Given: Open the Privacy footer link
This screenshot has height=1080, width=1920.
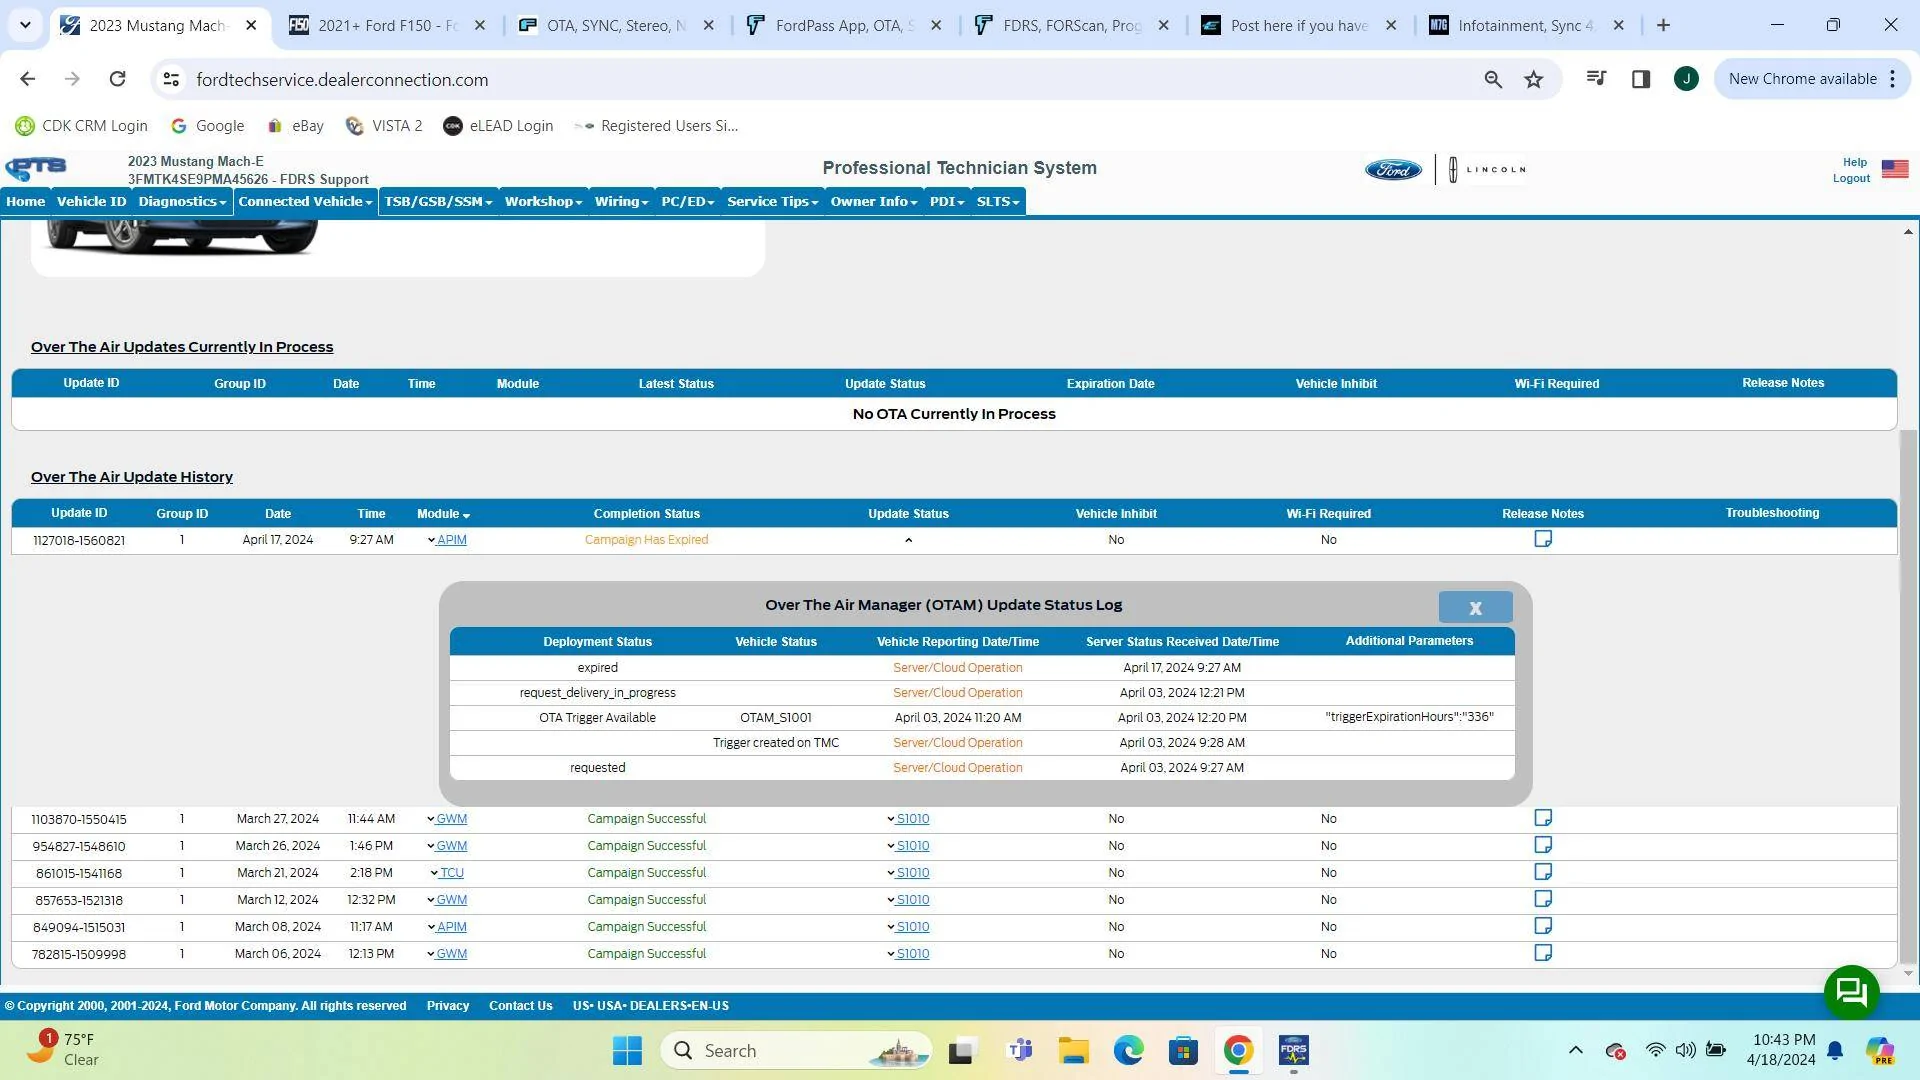Looking at the screenshot, I should [x=447, y=1006].
